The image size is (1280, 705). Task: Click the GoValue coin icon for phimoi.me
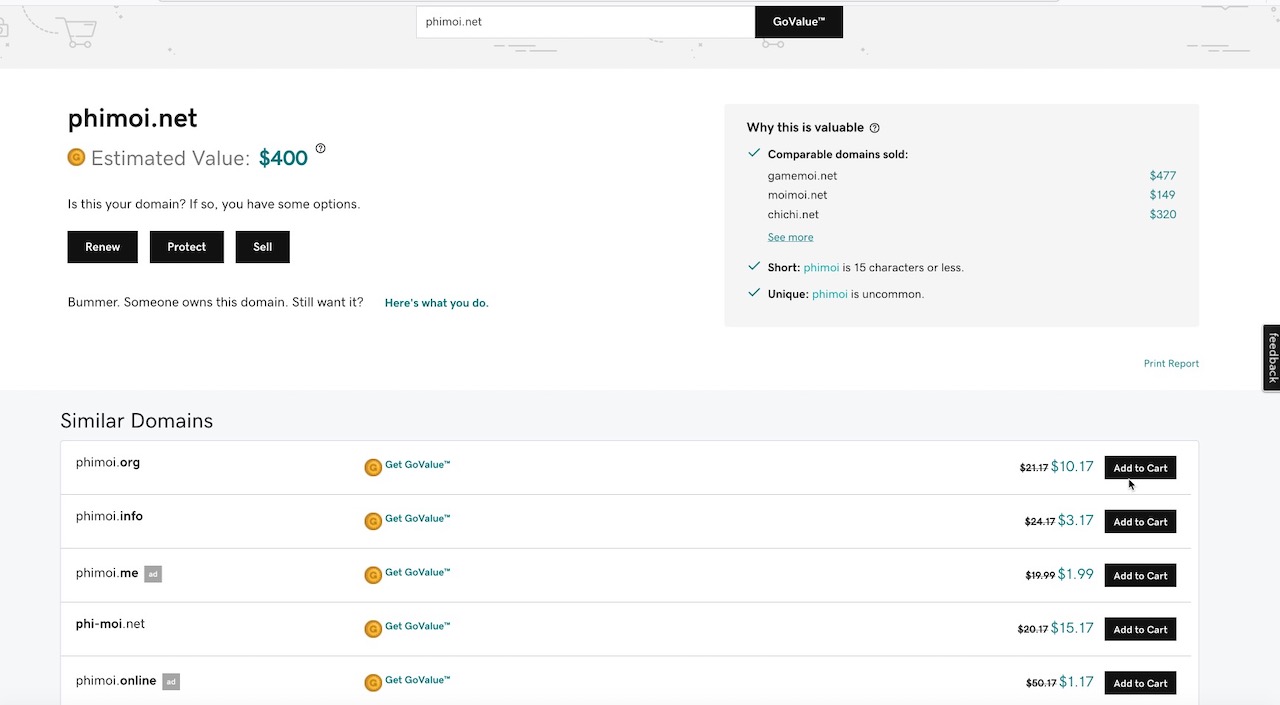373,575
